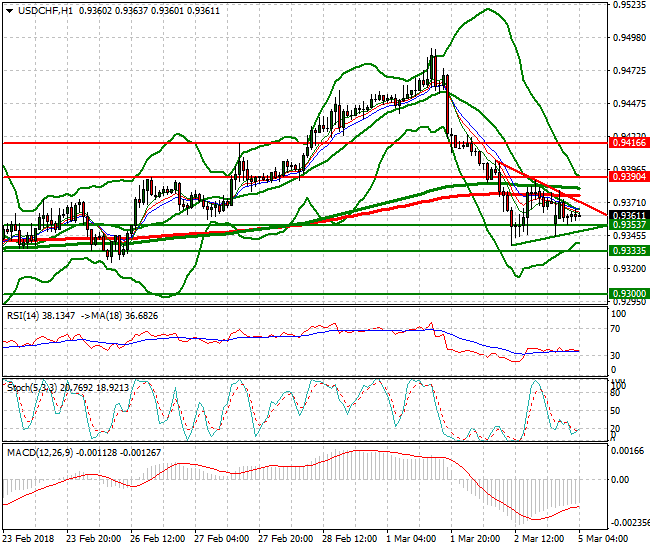Click the 27 Feb 20:00 time label
This screenshot has width=650, height=550.
click(x=285, y=539)
